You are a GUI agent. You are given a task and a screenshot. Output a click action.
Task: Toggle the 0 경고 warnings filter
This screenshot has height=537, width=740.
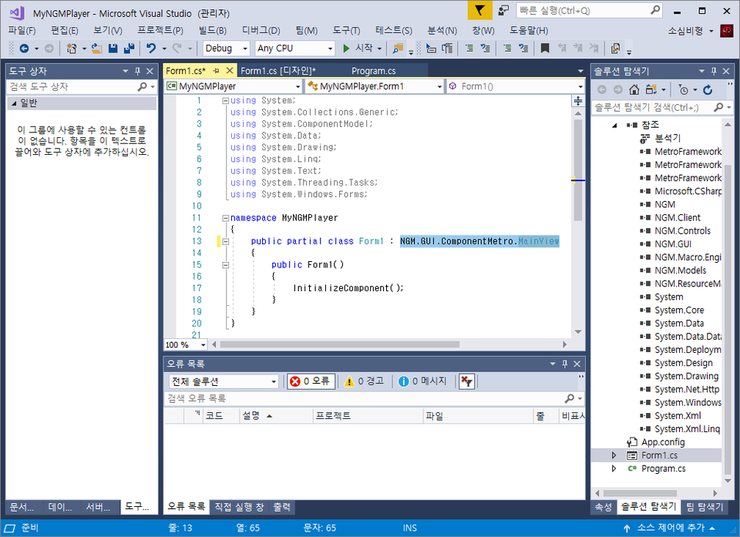coord(364,381)
